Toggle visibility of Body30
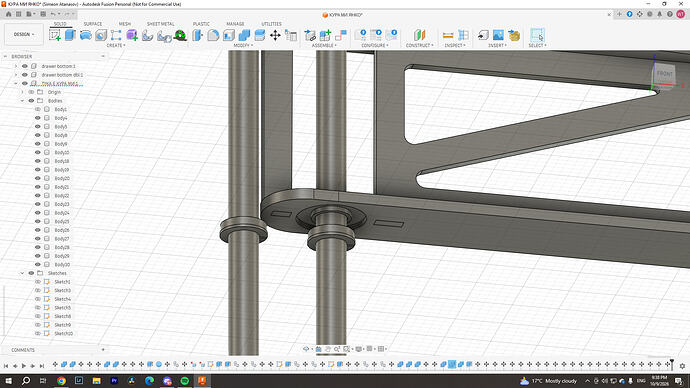690x388 pixels. 38,264
